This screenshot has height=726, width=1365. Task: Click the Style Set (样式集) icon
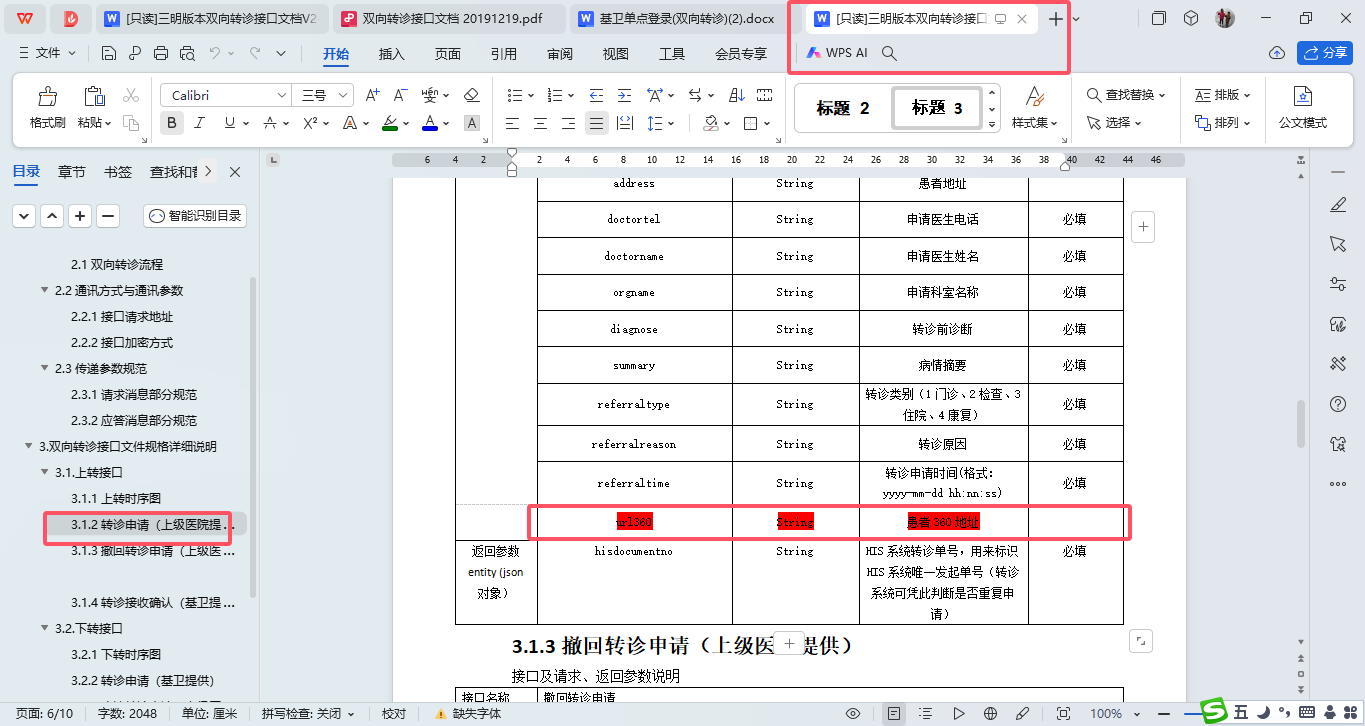tap(1035, 108)
